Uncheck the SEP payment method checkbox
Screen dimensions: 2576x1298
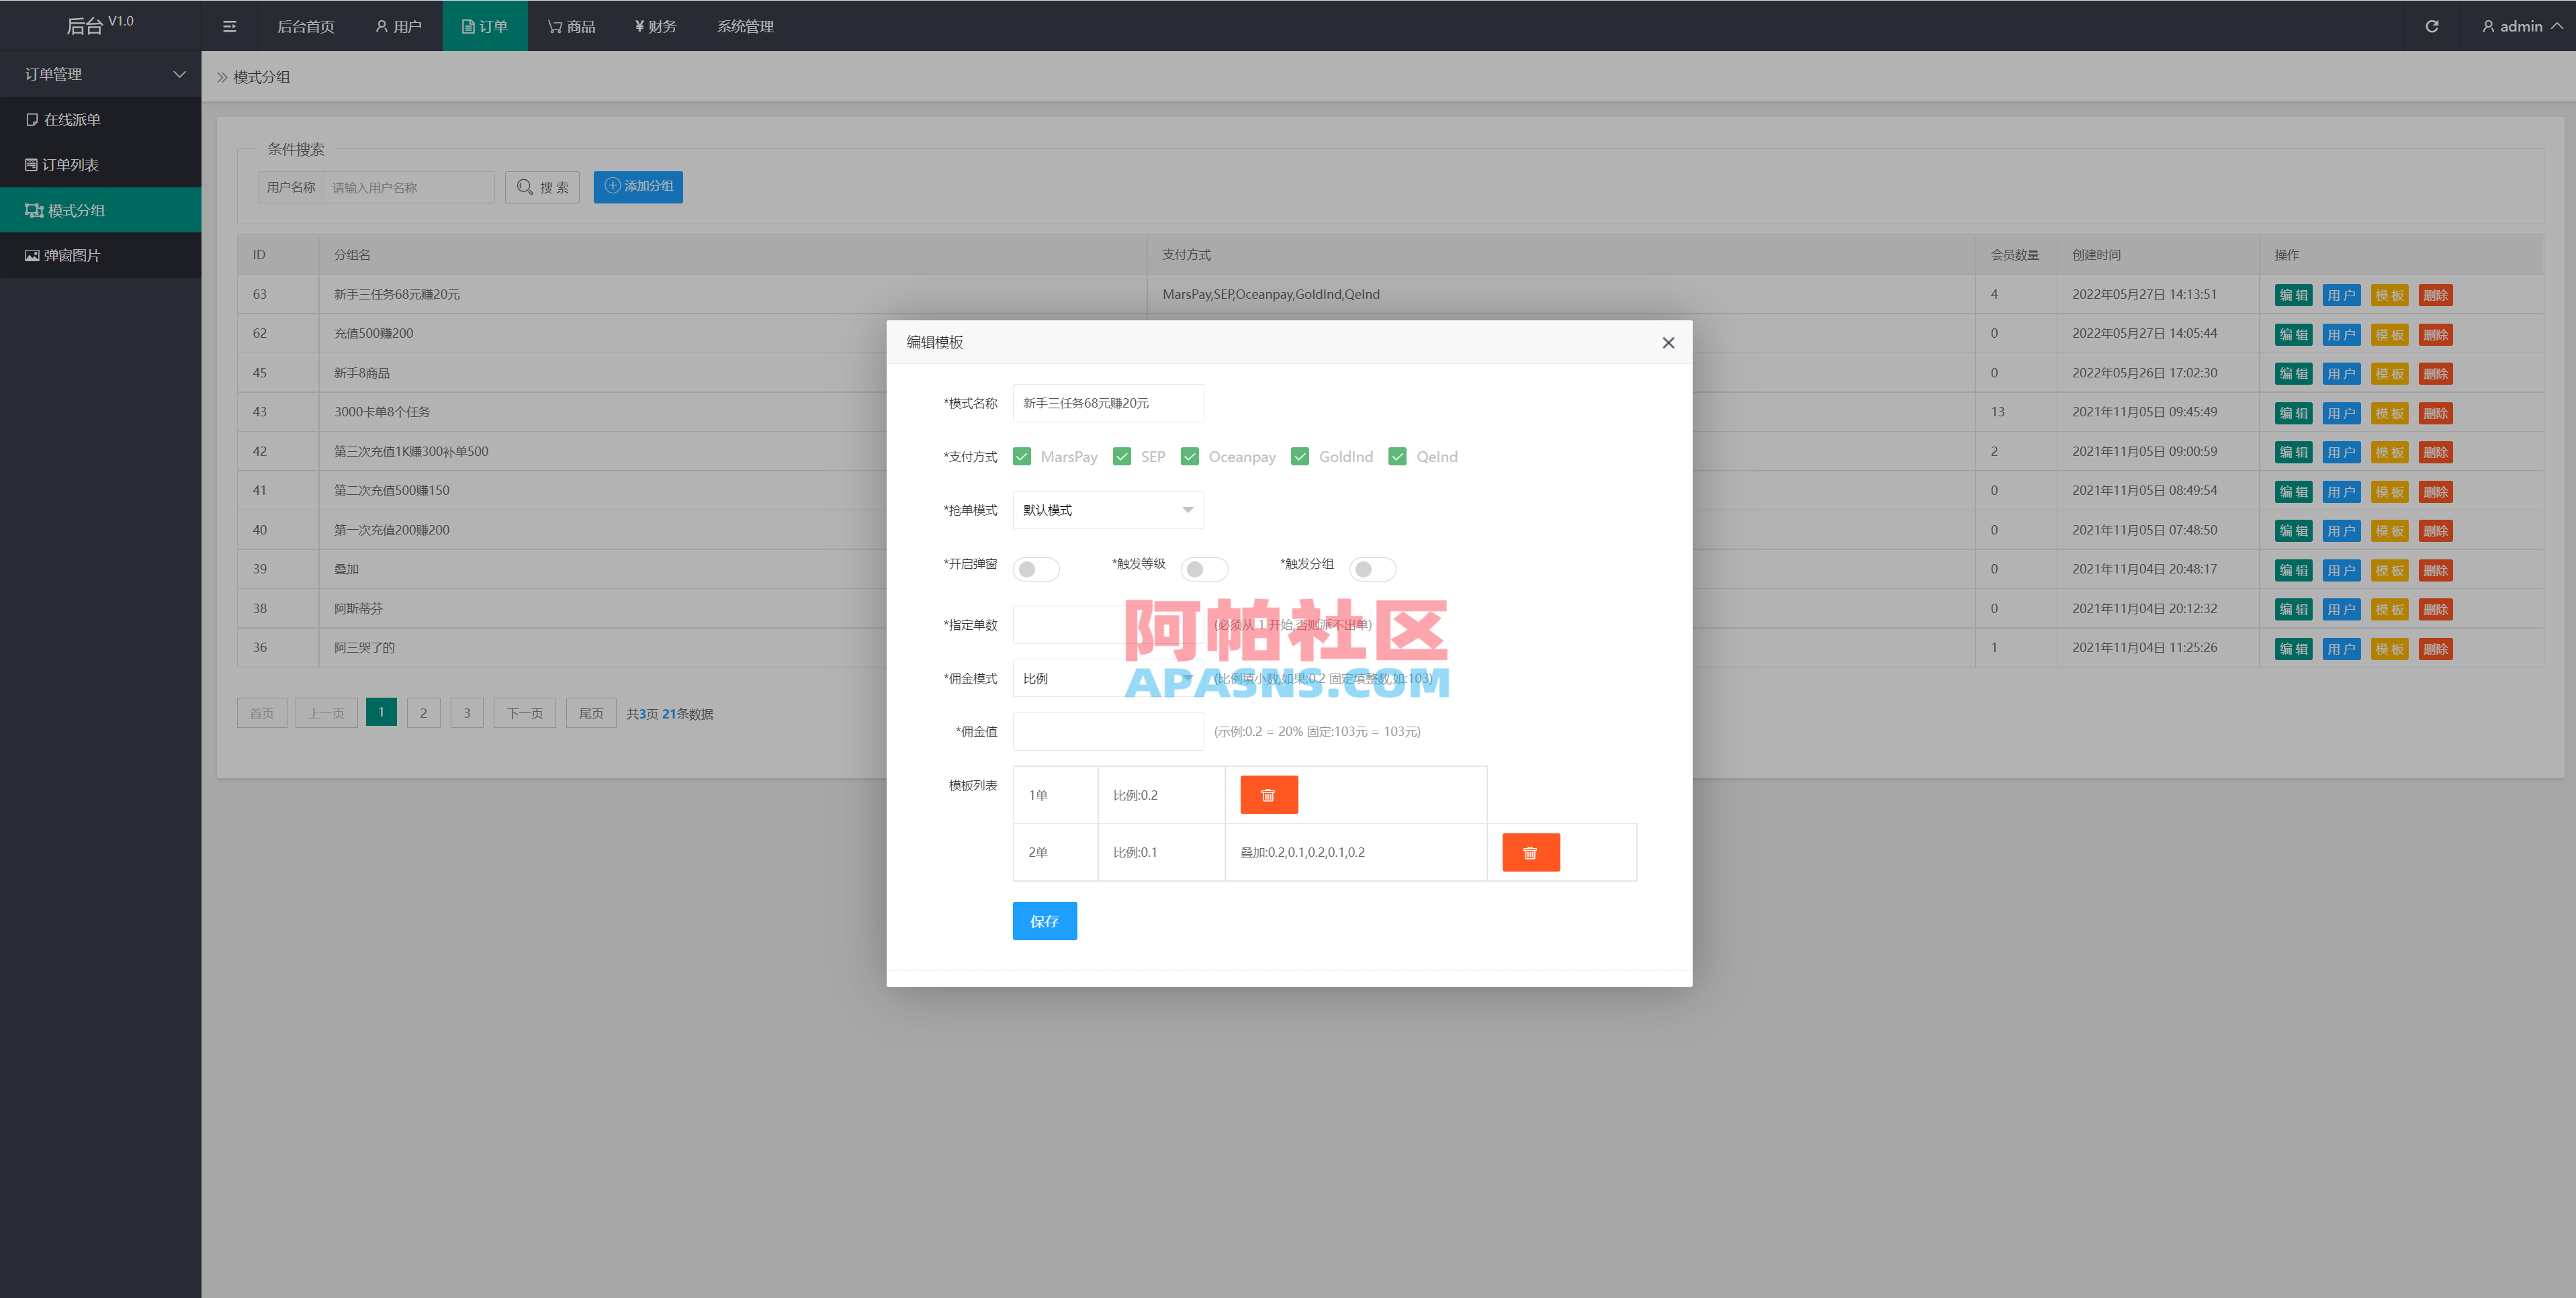[1122, 456]
